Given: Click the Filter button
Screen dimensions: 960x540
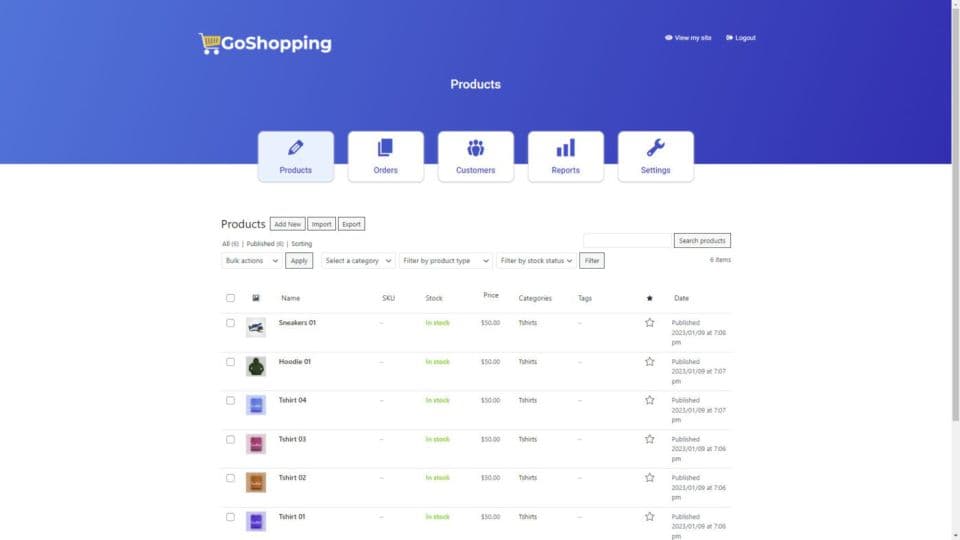Looking at the screenshot, I should 592,261.
